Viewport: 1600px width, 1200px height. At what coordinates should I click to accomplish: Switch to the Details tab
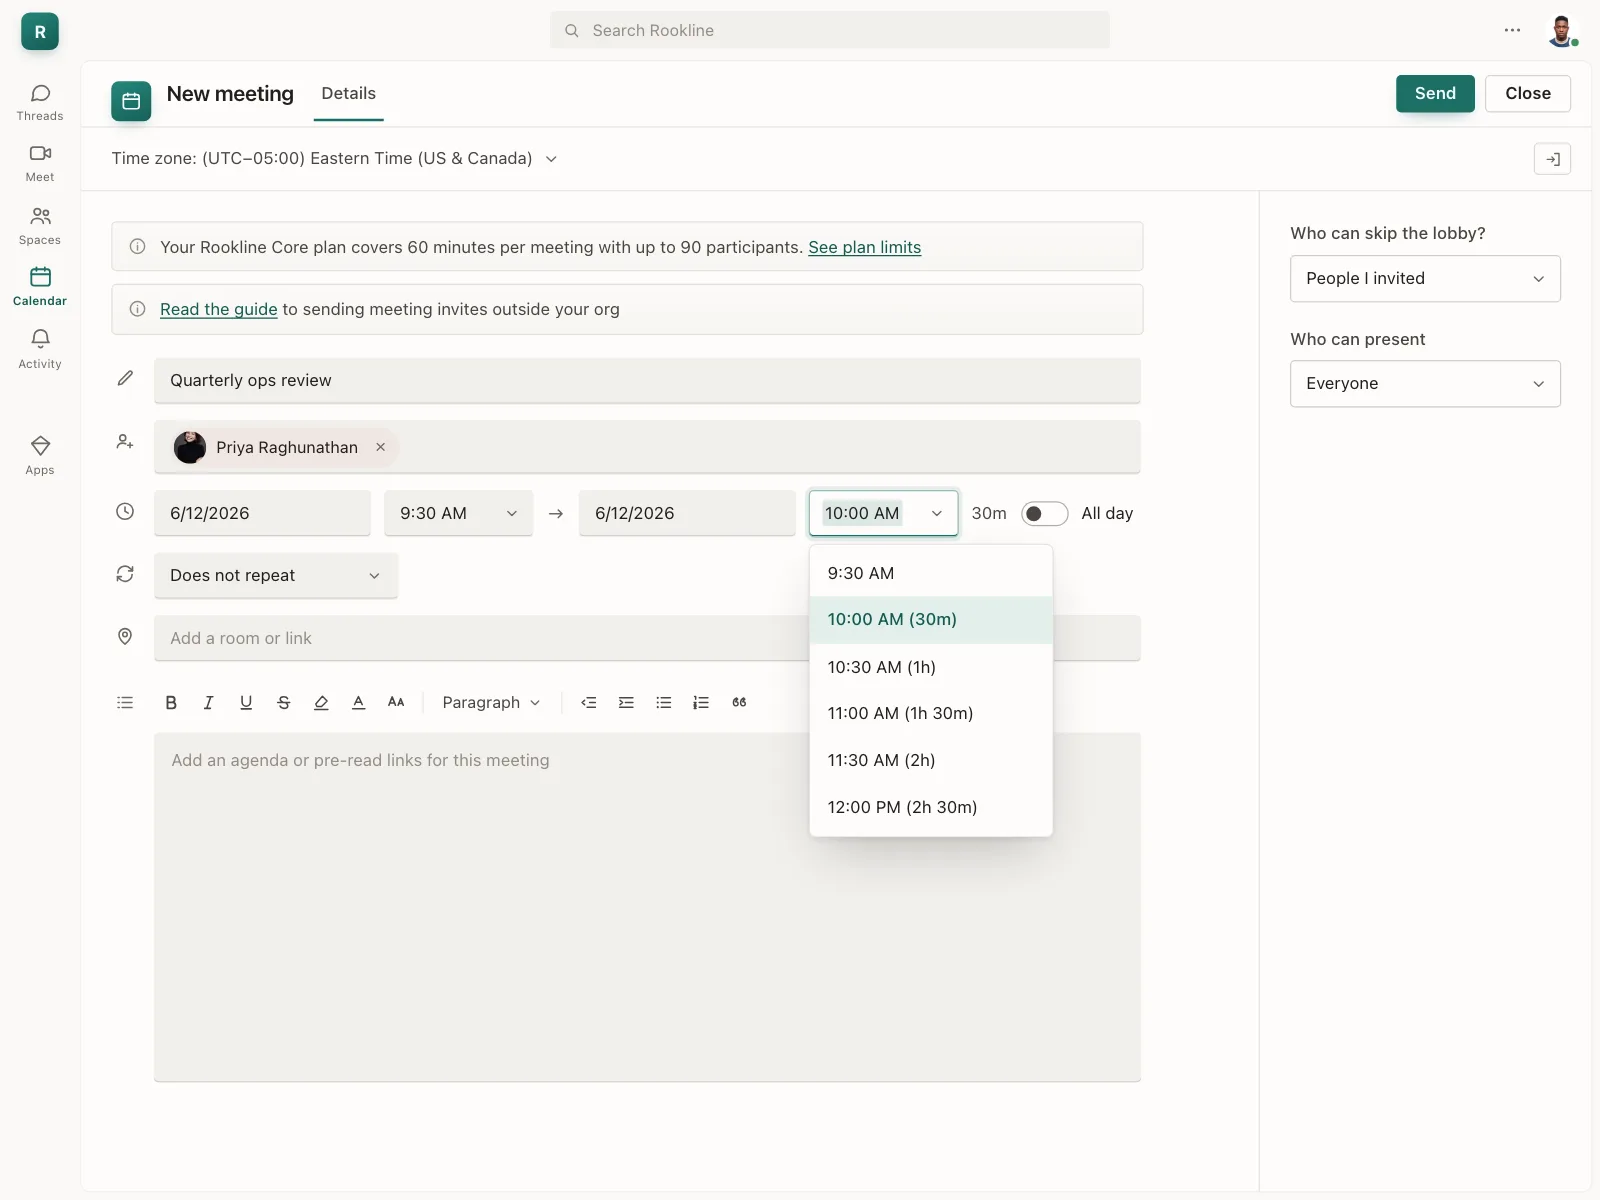349,94
